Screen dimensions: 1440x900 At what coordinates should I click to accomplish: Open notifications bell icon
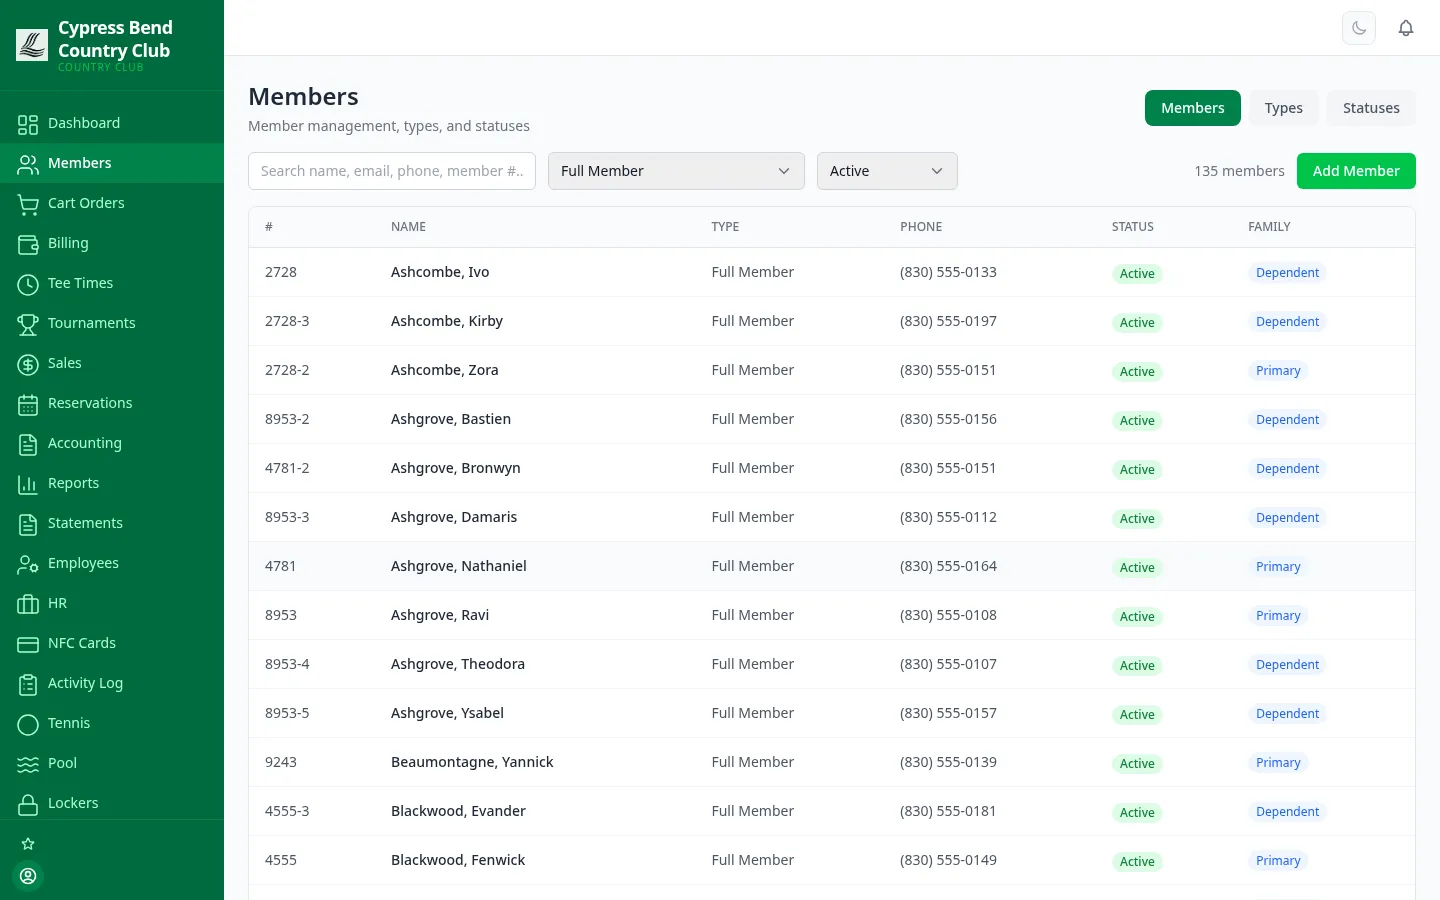pos(1406,28)
